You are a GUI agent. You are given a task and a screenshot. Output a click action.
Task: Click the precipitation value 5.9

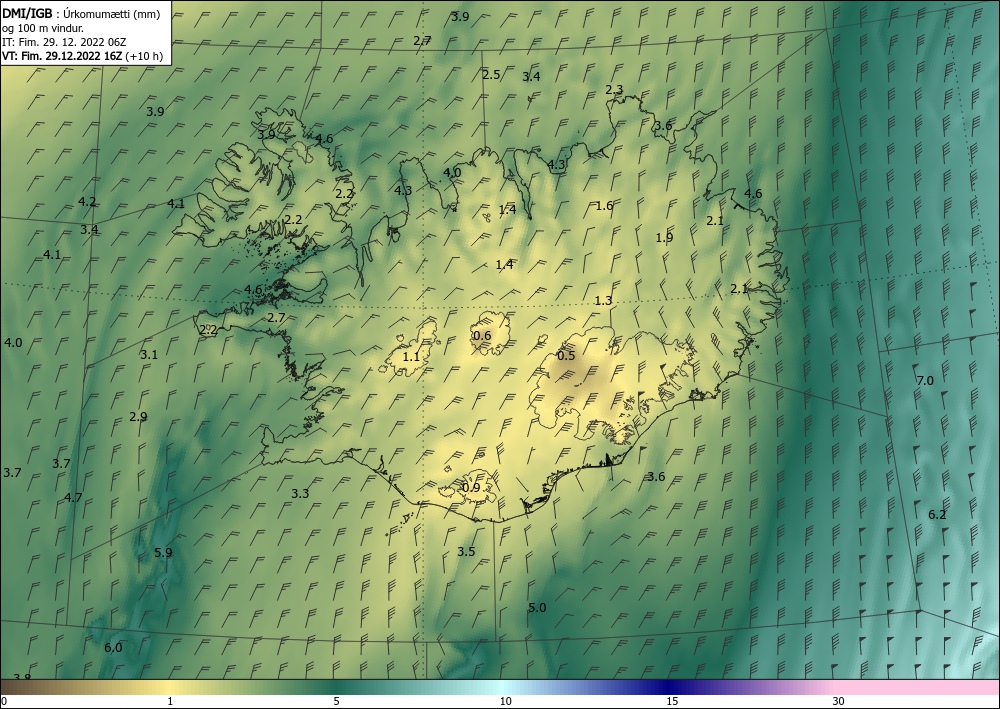163,552
